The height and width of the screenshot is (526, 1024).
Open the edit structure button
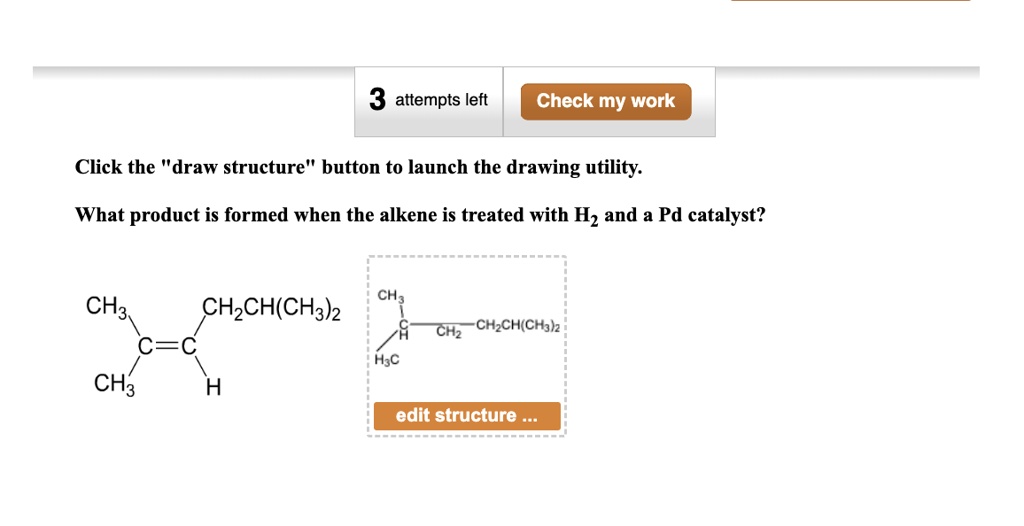tap(467, 416)
